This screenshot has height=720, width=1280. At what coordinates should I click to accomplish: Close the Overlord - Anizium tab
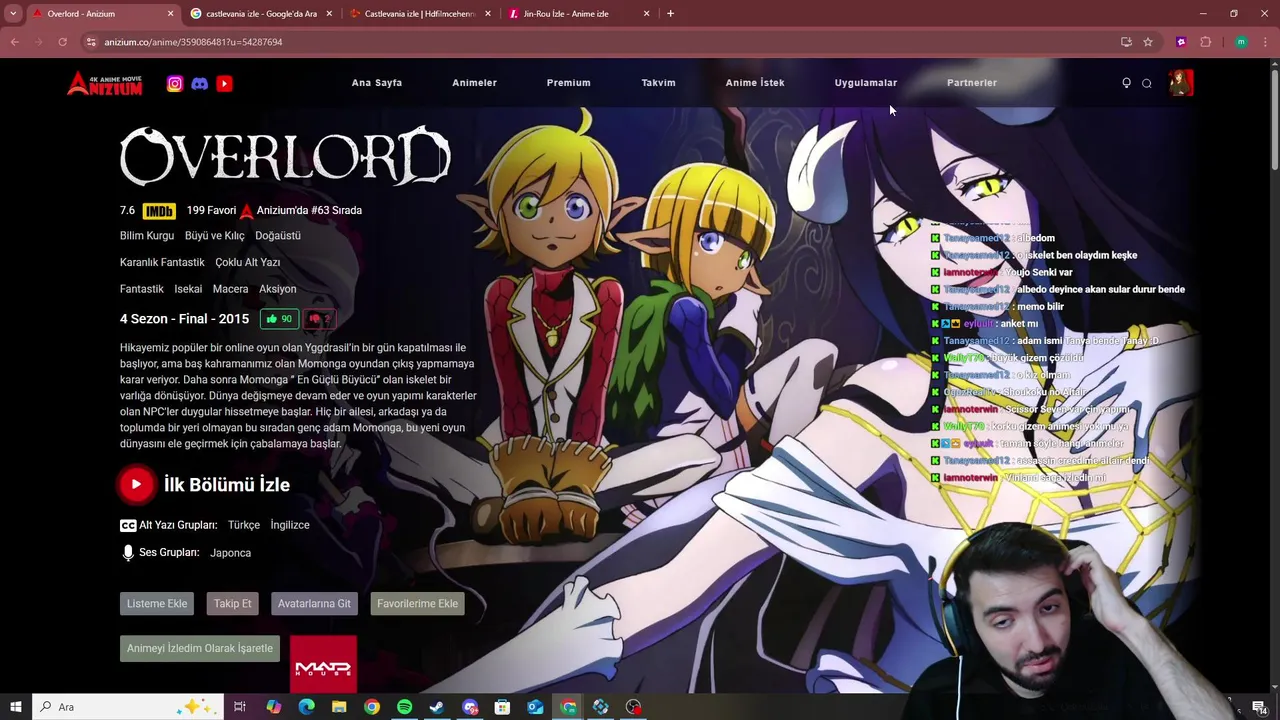click(x=170, y=14)
